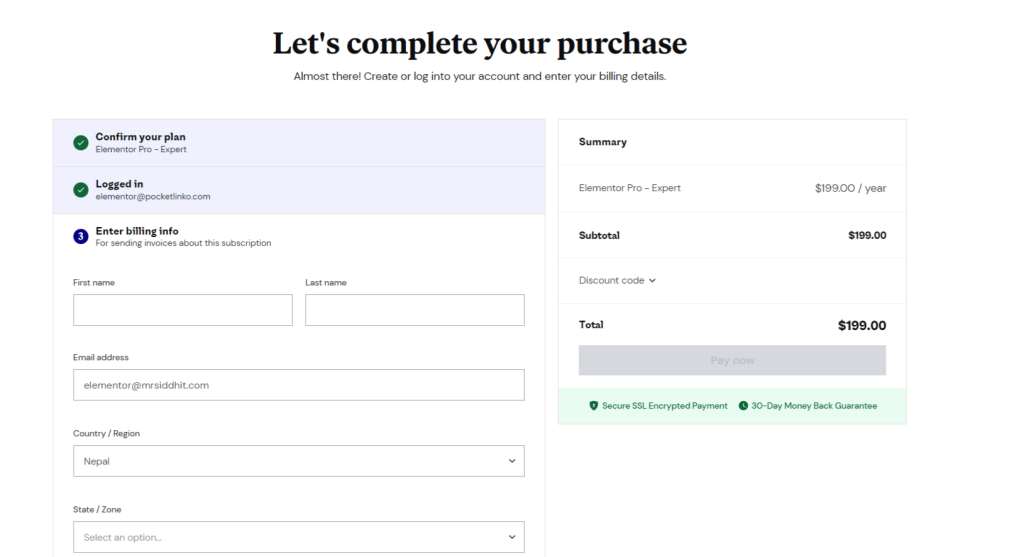The width and height of the screenshot is (1024, 557).
Task: Focus the Email address input field
Action: coord(298,385)
